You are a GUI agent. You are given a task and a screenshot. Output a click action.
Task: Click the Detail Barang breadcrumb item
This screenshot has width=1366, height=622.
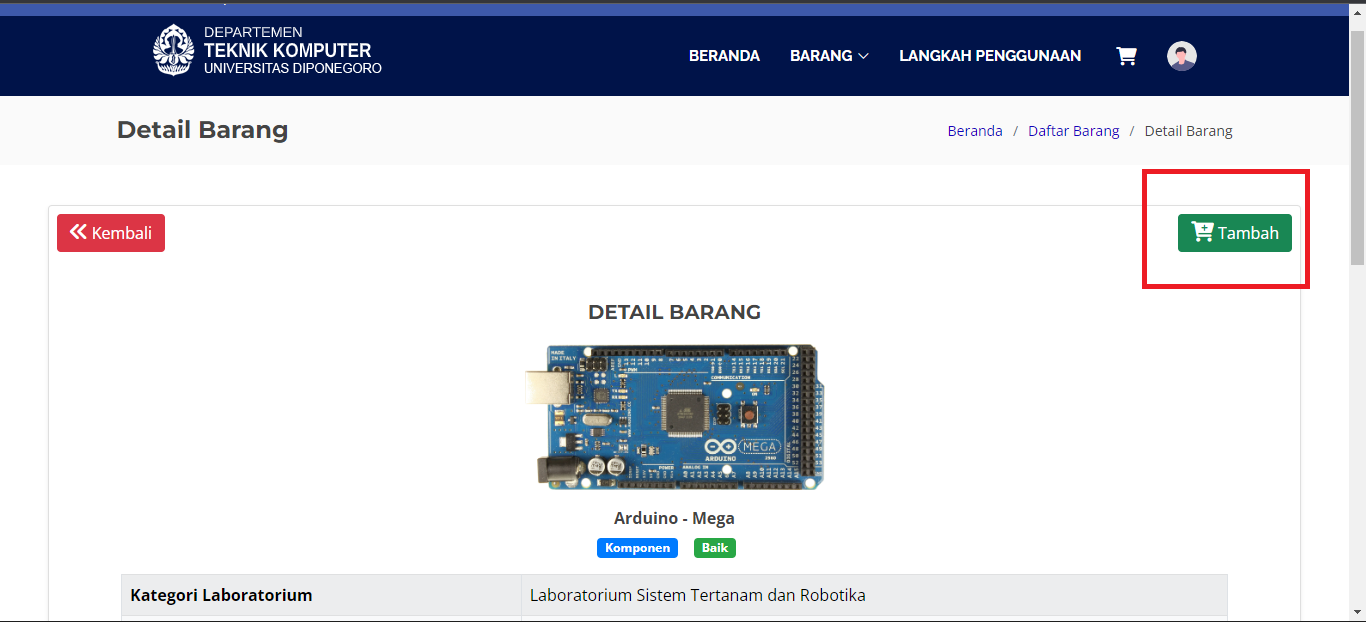(x=1188, y=131)
